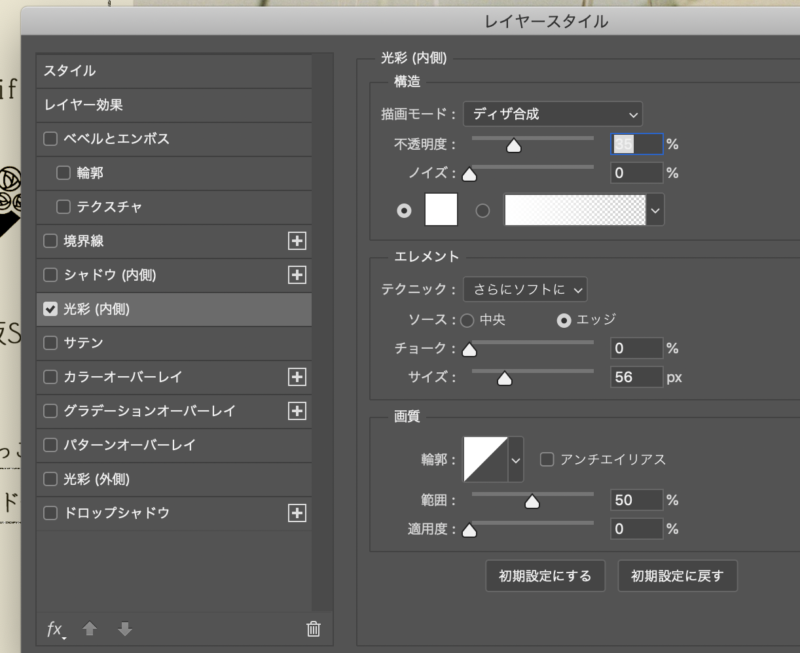Enable the カラーオーバーレイ checkbox
The width and height of the screenshot is (800, 653).
[50, 377]
